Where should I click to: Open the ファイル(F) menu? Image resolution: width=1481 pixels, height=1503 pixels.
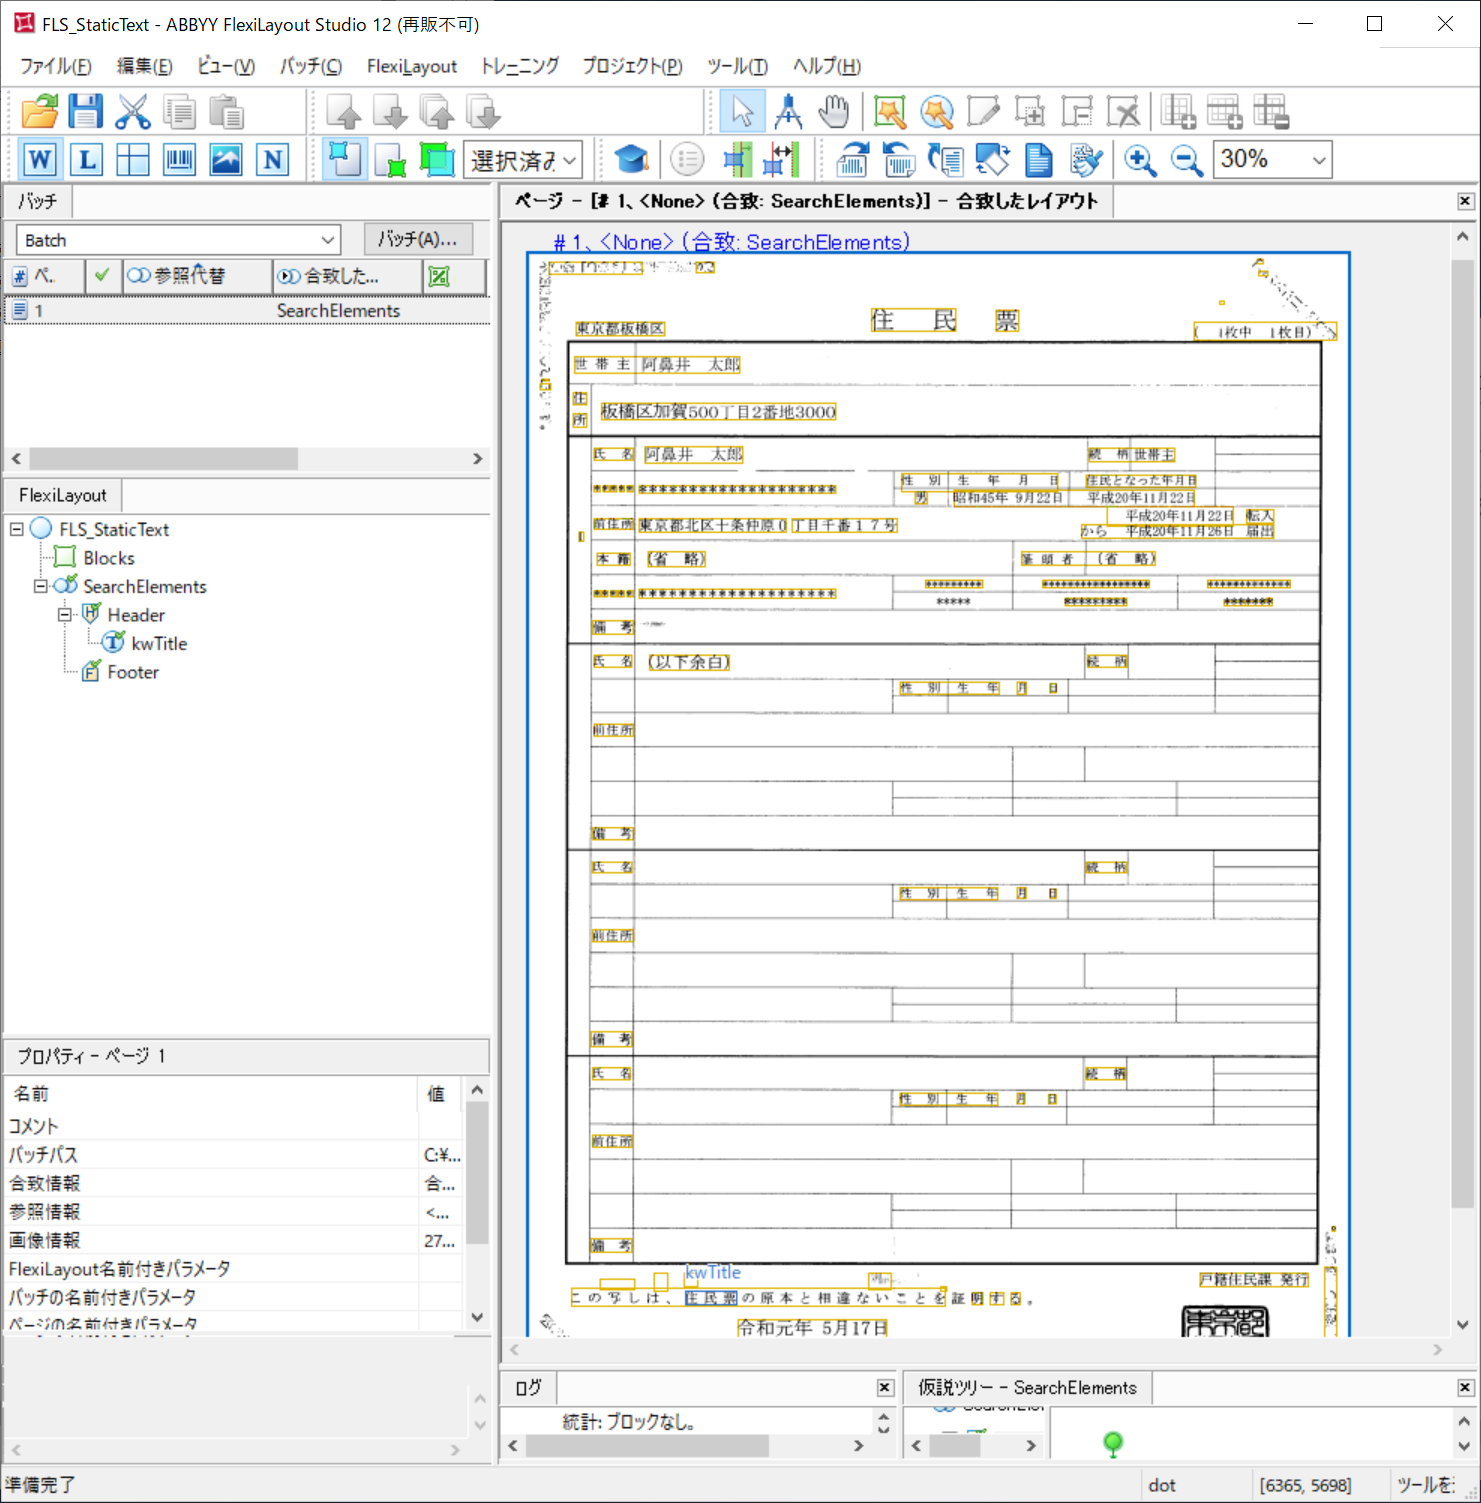pyautogui.click(x=56, y=66)
